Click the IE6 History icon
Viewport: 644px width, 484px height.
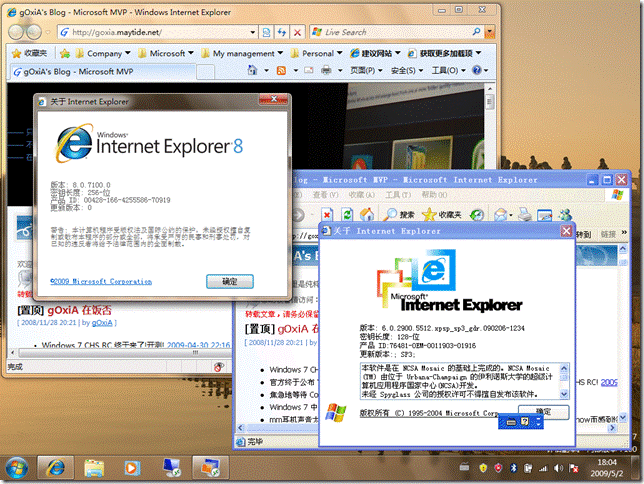pyautogui.click(x=477, y=214)
